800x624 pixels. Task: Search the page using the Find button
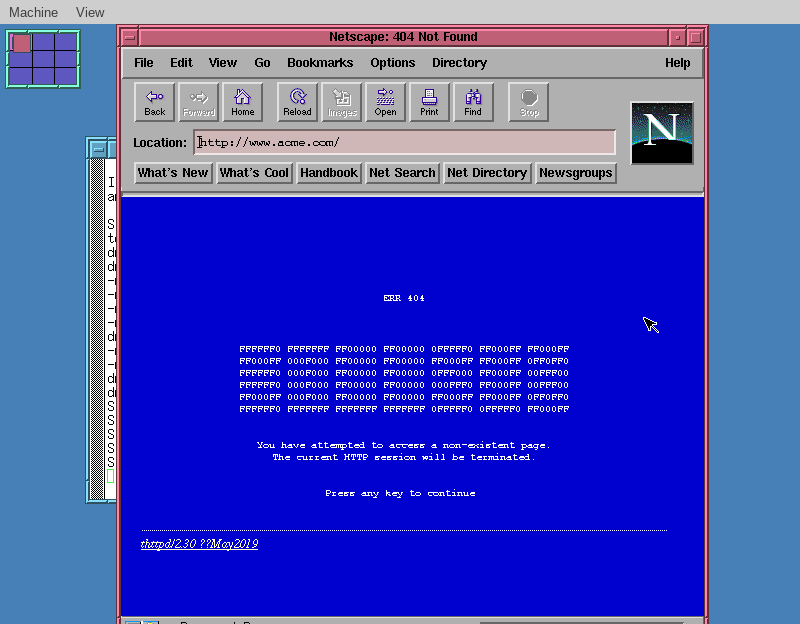coord(473,102)
